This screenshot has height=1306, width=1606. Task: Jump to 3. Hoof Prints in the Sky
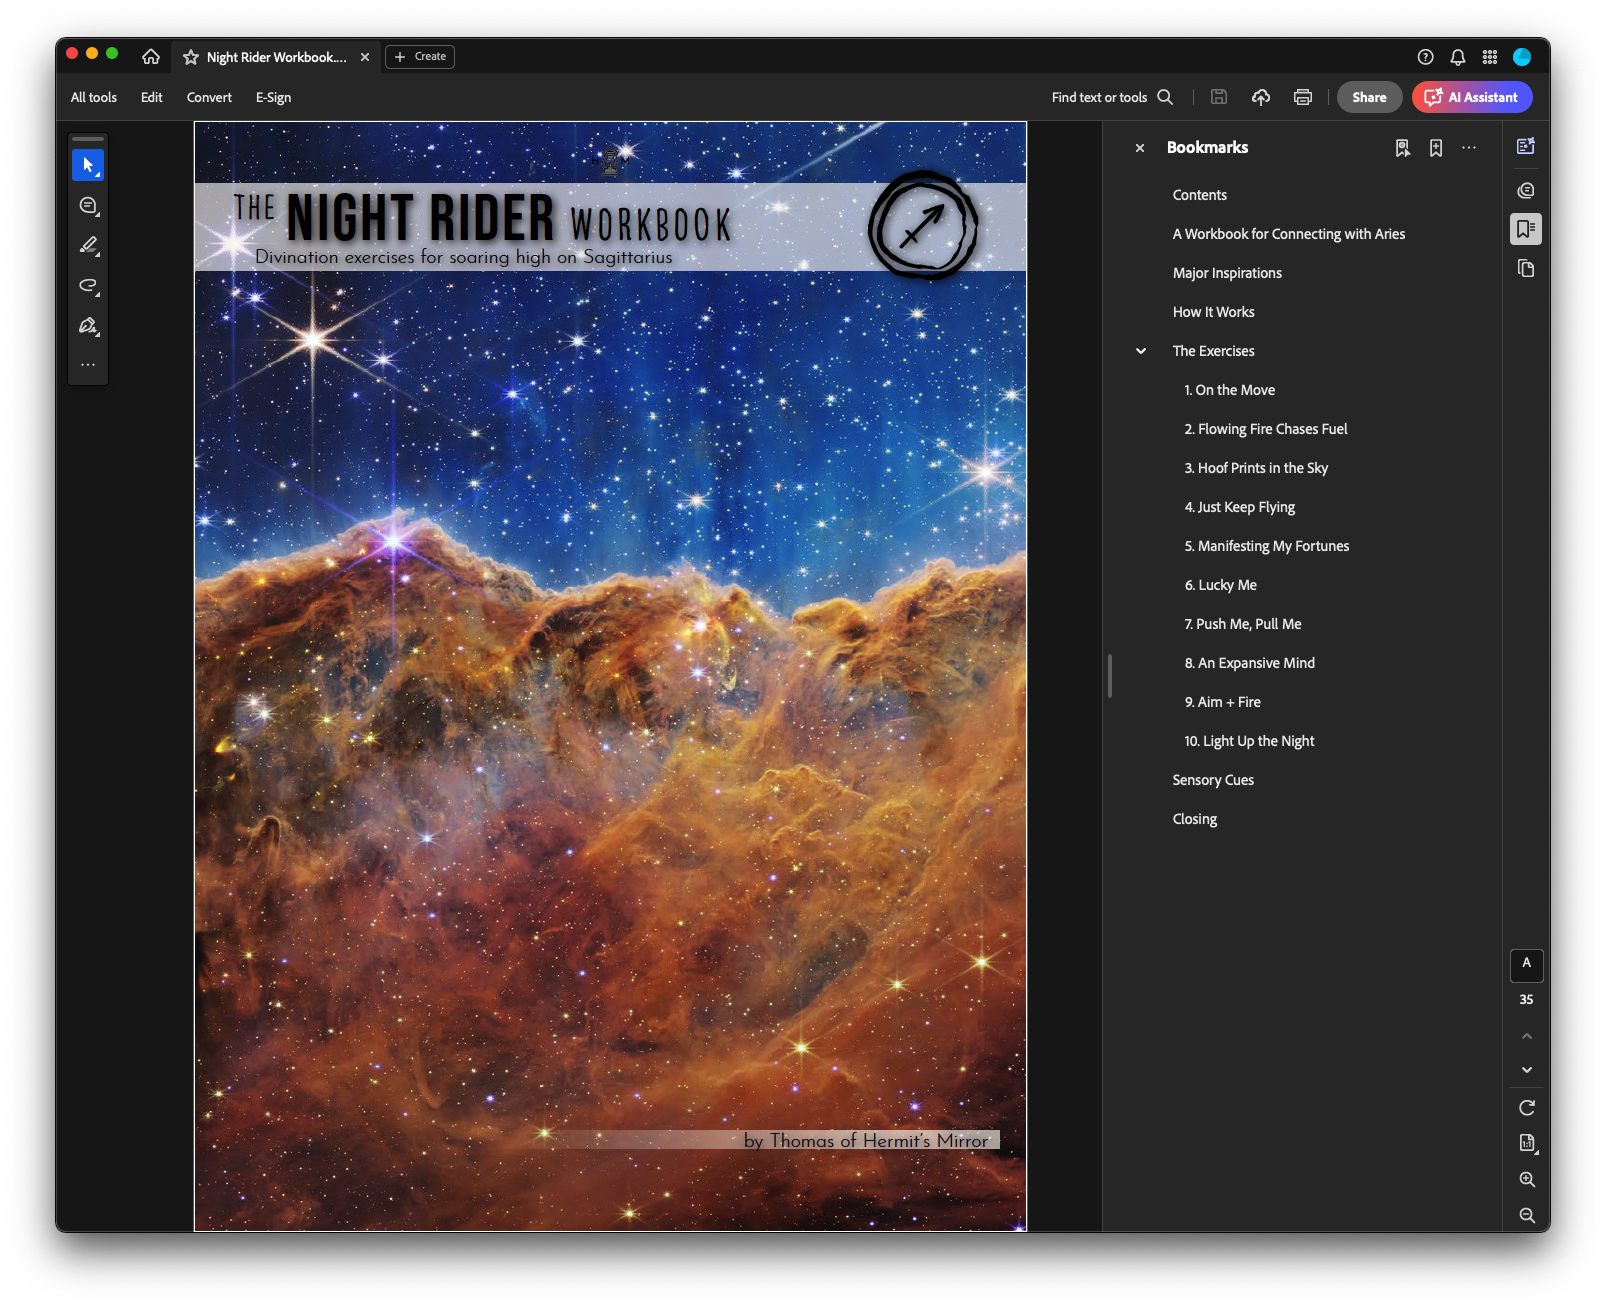coord(1256,468)
